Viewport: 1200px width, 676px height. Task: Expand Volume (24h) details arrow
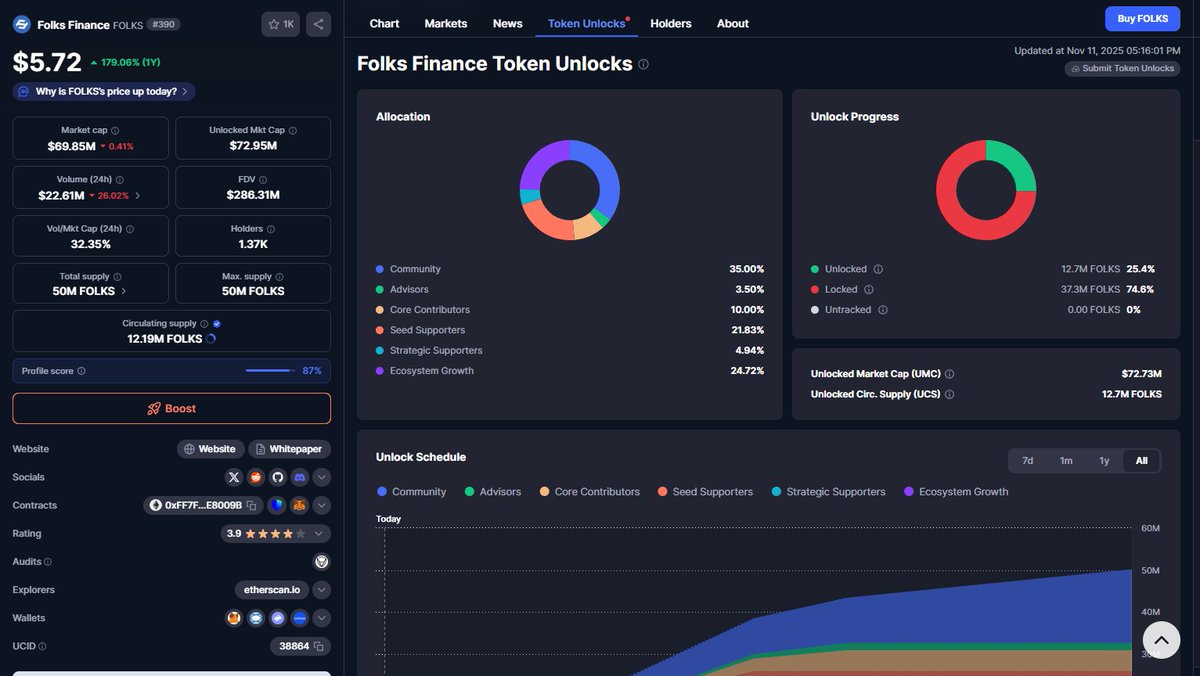(138, 196)
